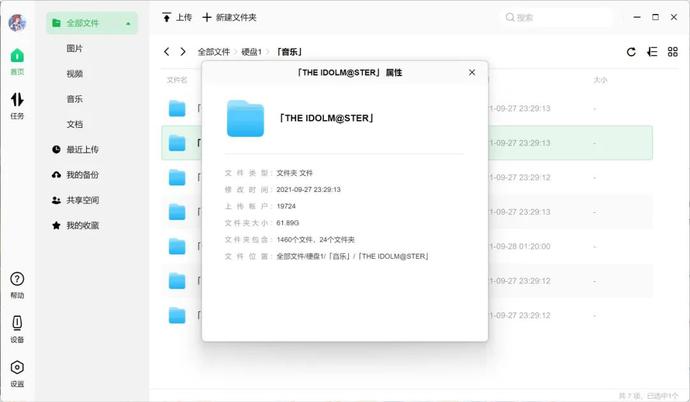Go to the 首页 home section
This screenshot has width=690, height=402.
coord(17,62)
